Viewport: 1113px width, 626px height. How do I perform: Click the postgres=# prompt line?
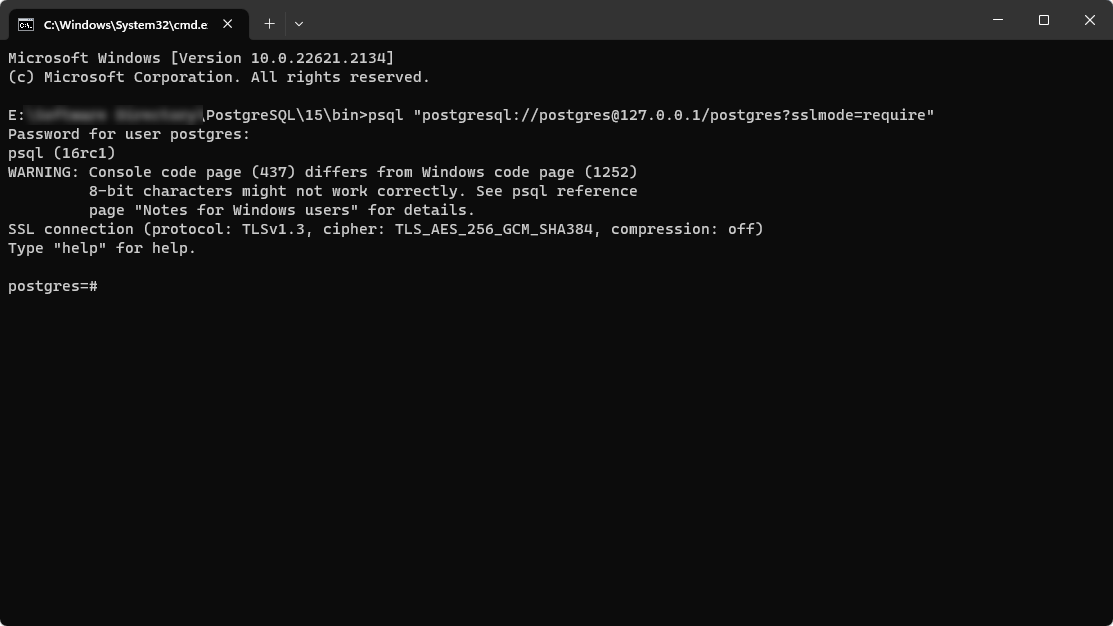point(52,286)
